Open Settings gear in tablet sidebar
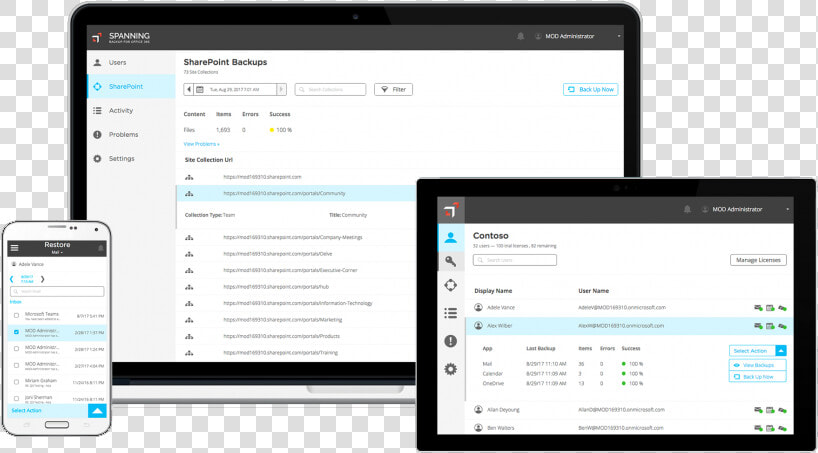Screen dimensions: 818x453 click(451, 369)
